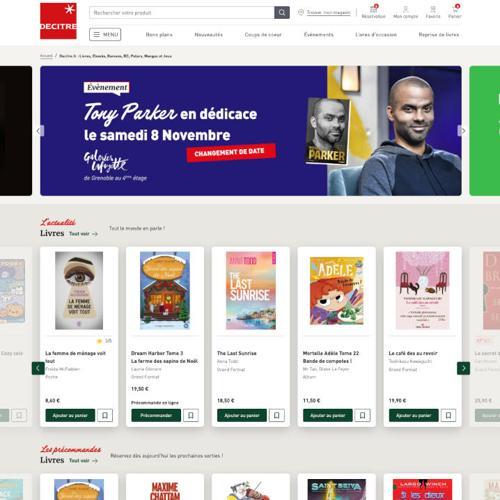
Task: Open the Nouveautés menu item
Action: tap(209, 35)
